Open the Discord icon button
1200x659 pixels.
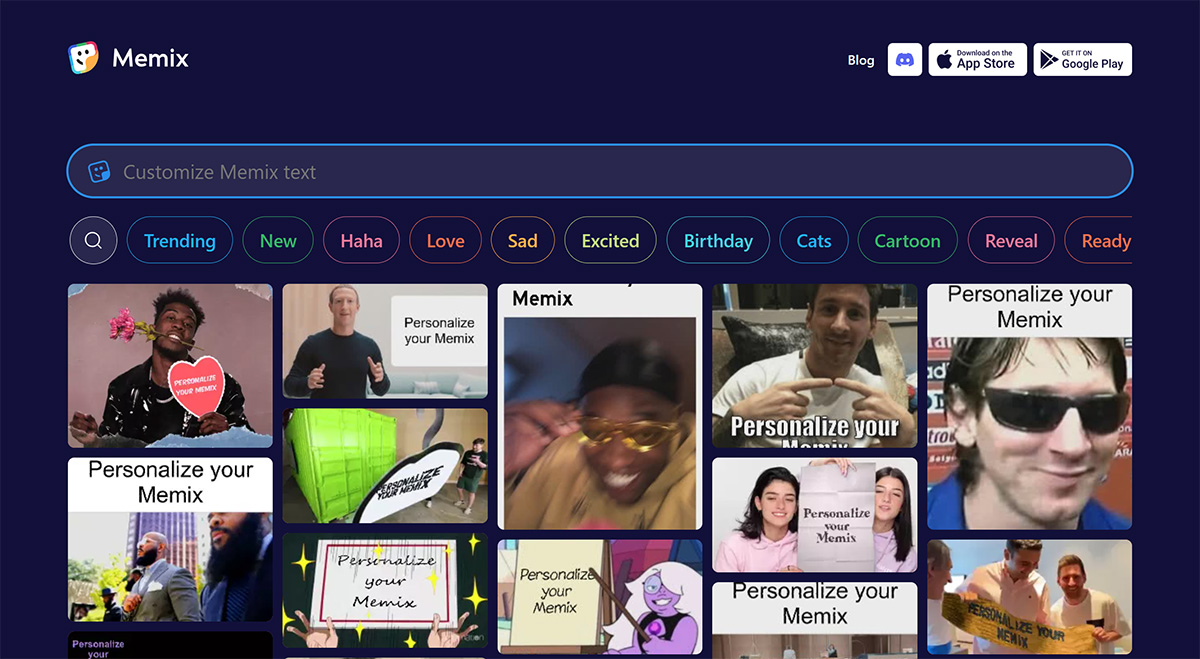click(905, 59)
